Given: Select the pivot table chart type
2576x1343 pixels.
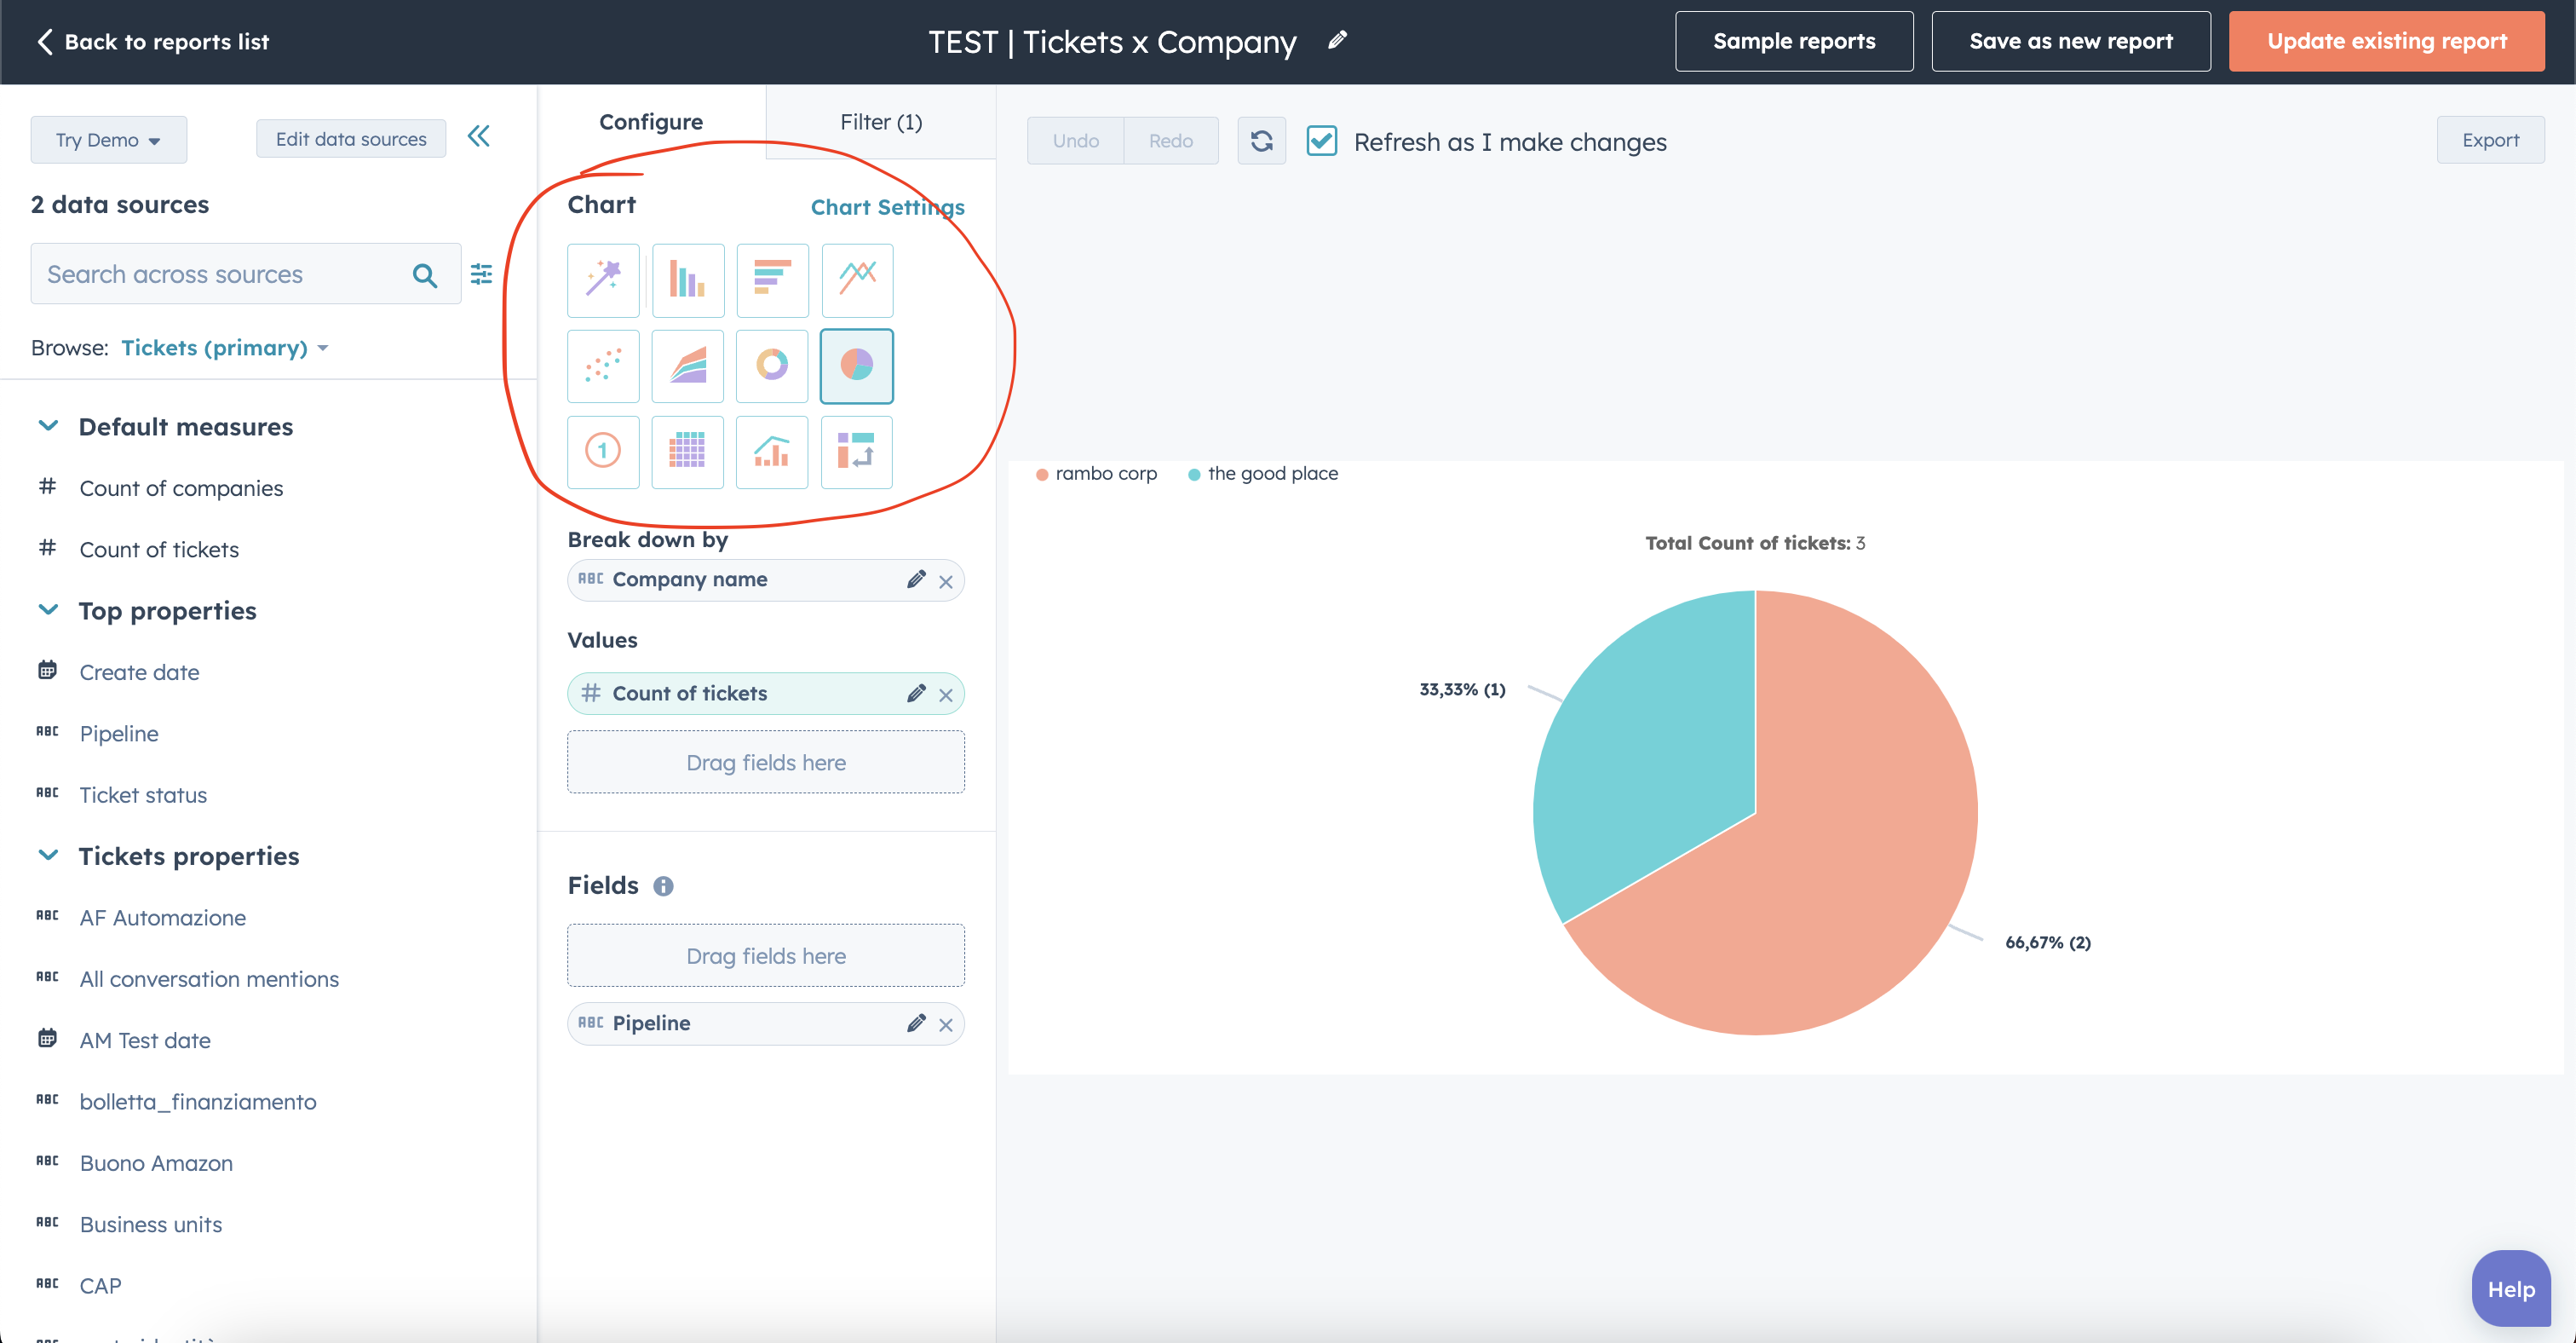Looking at the screenshot, I should tap(687, 452).
